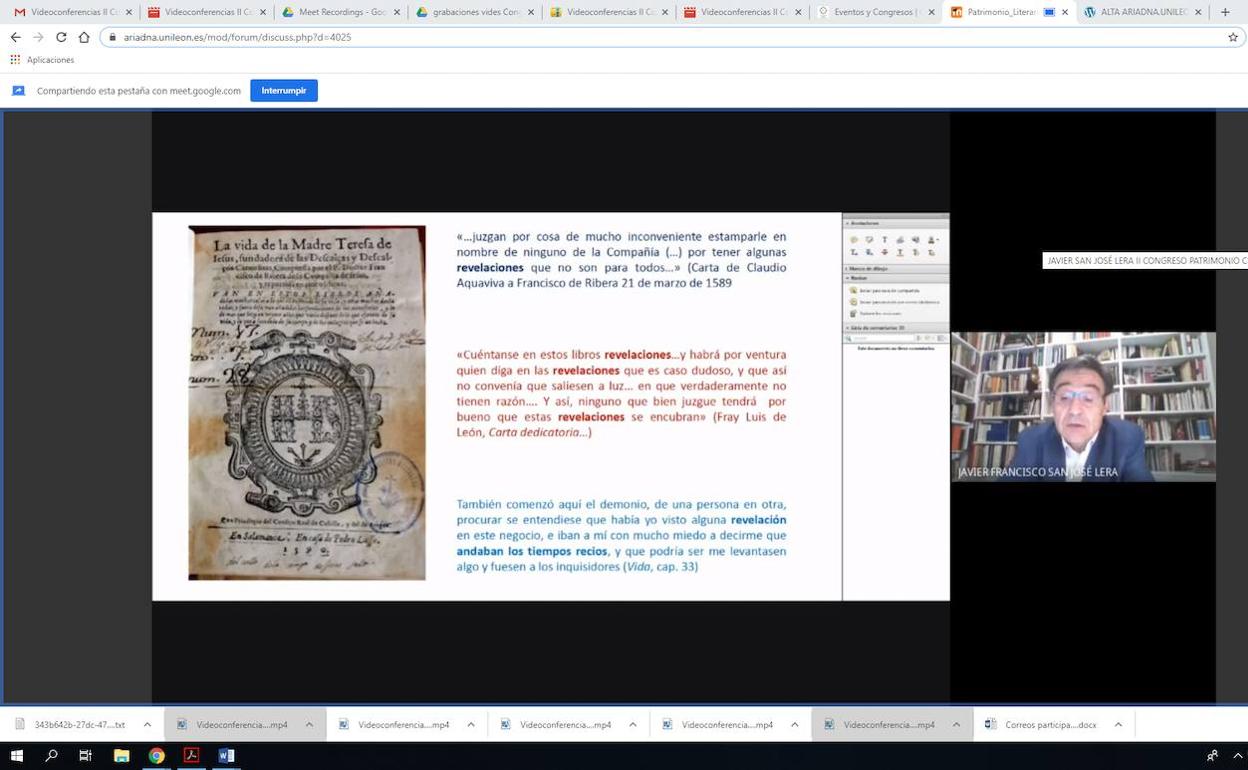Click the blue Vida cap. 33 paragraph
1248x770 pixels.
click(621, 536)
